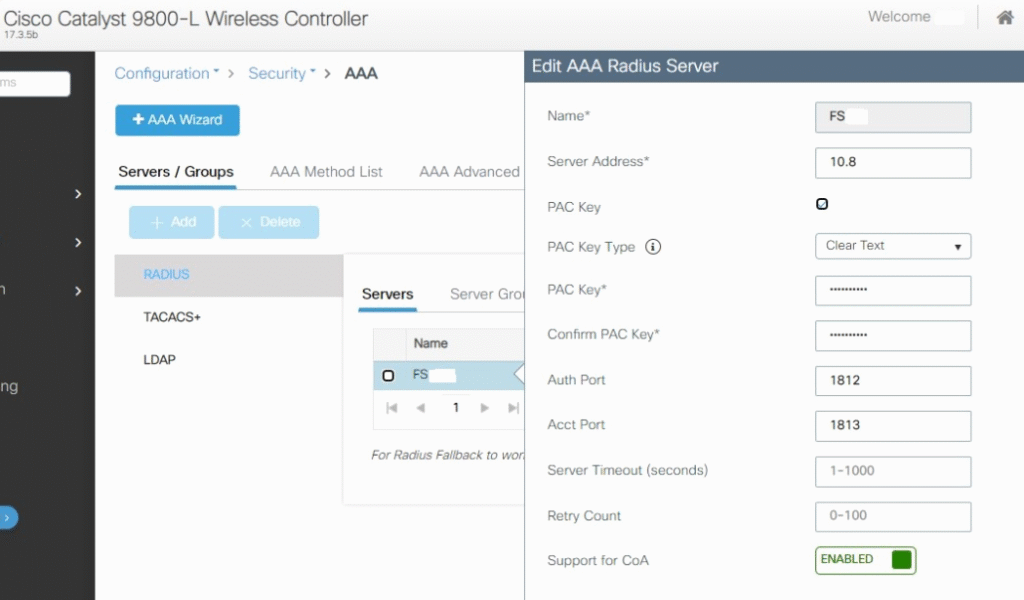Image resolution: width=1024 pixels, height=600 pixels.
Task: Click the Server Timeout input field
Action: click(x=893, y=471)
